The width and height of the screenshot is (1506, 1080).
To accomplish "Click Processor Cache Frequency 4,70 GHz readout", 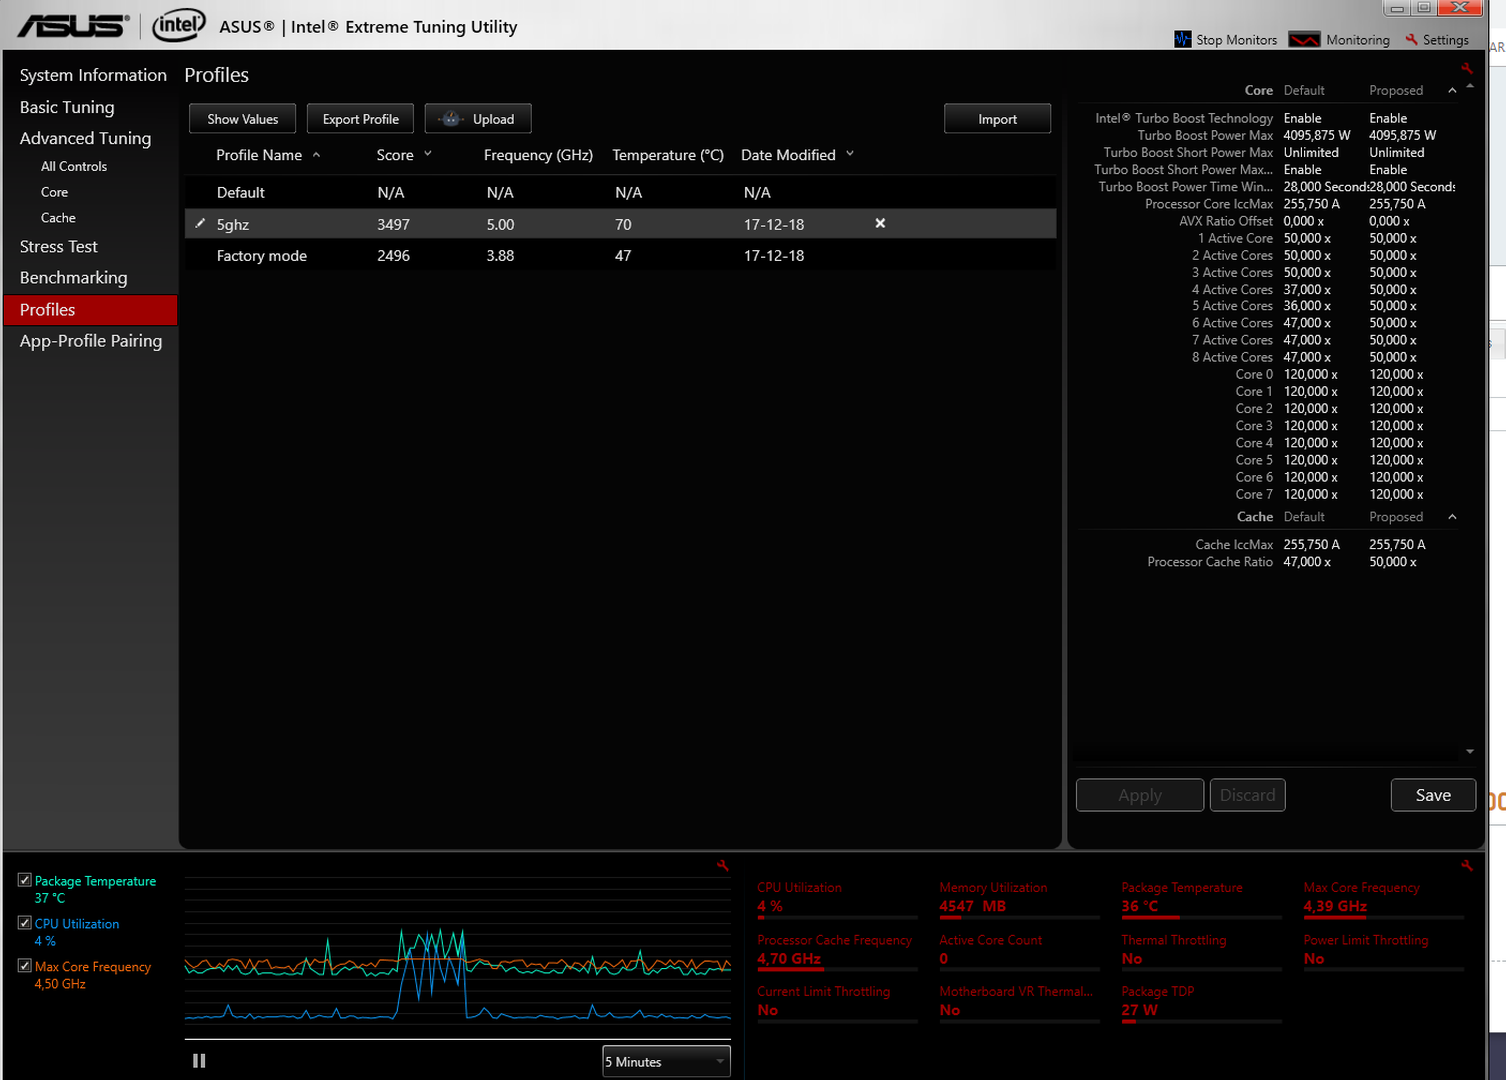I will click(x=837, y=951).
